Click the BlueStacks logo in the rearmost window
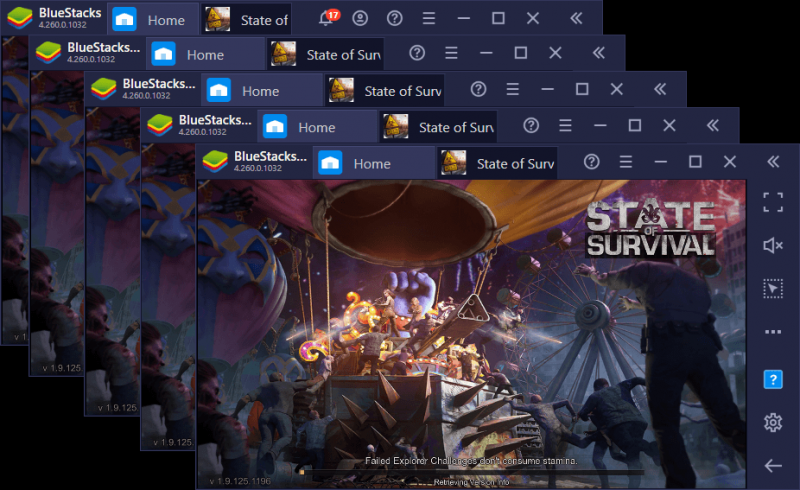This screenshot has width=800, height=490. 20,19
